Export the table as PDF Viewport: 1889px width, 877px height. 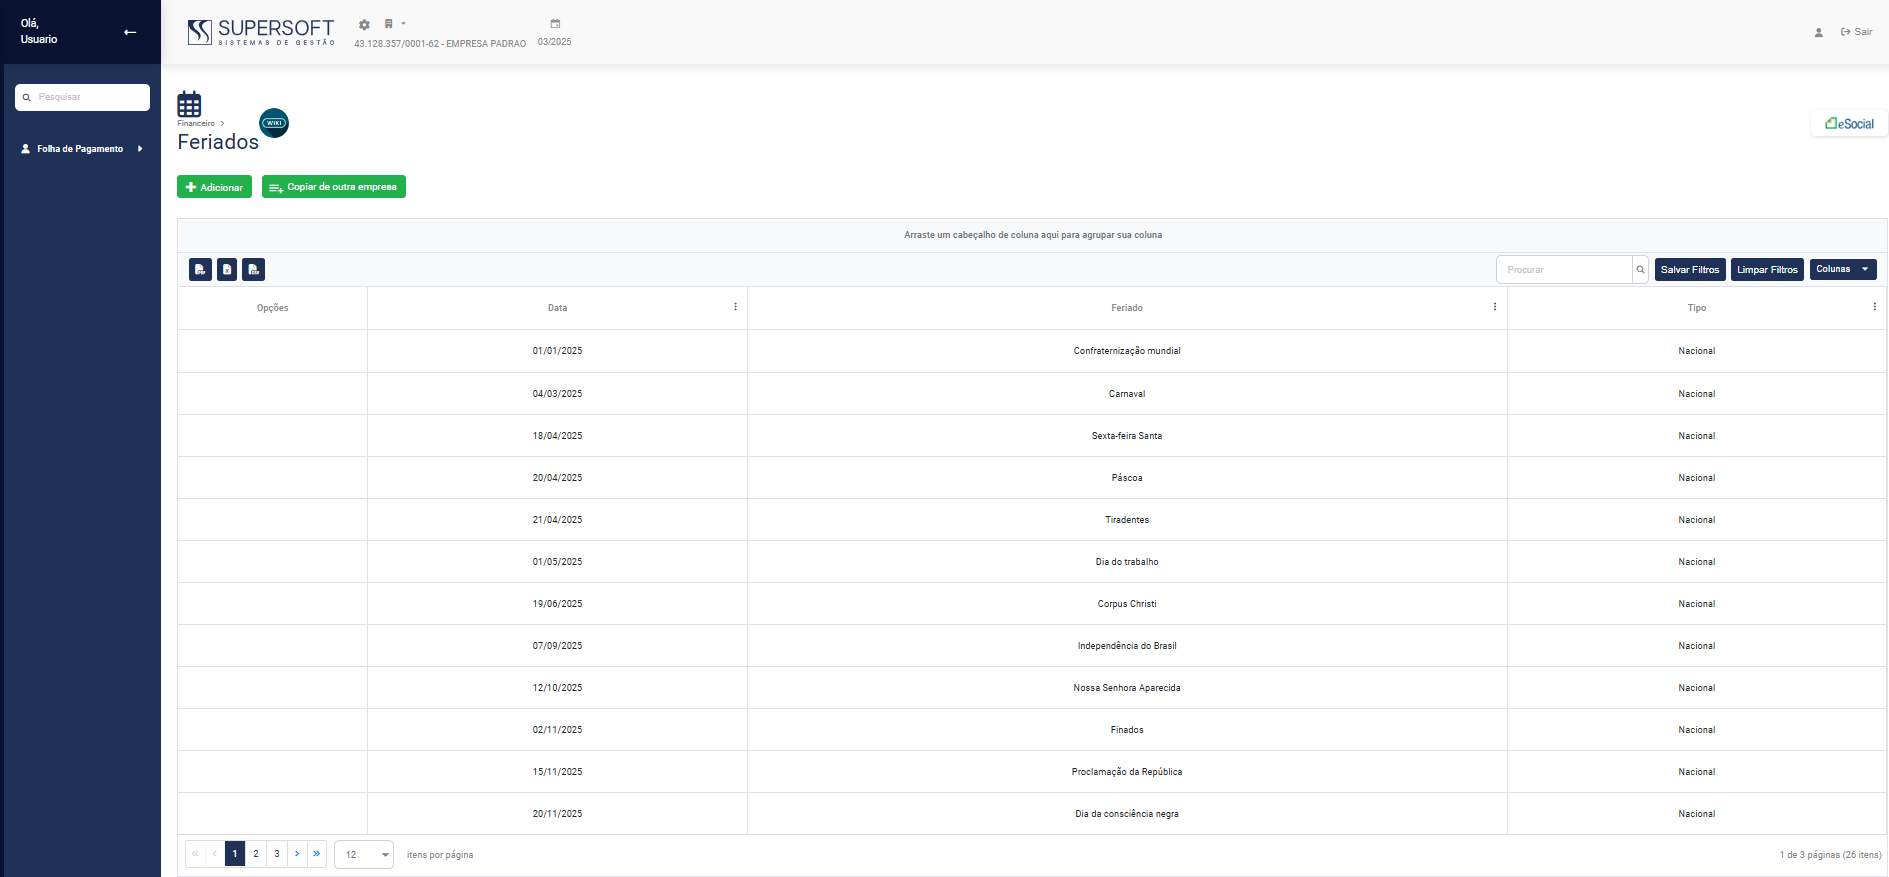point(200,270)
